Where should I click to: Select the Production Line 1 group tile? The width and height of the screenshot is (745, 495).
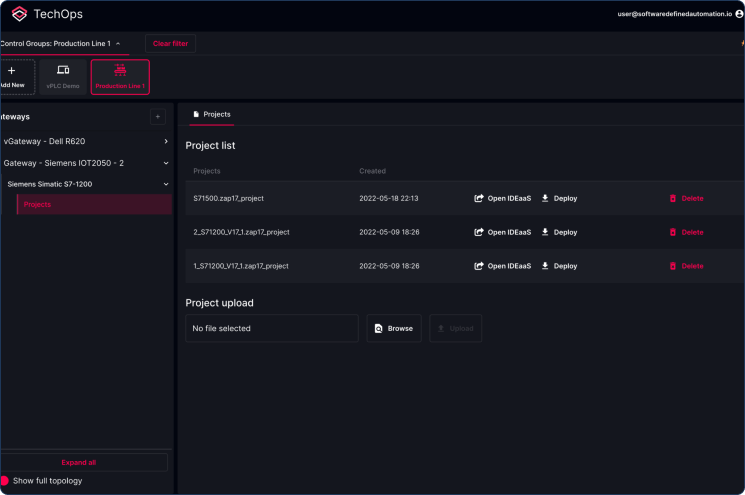tap(120, 77)
